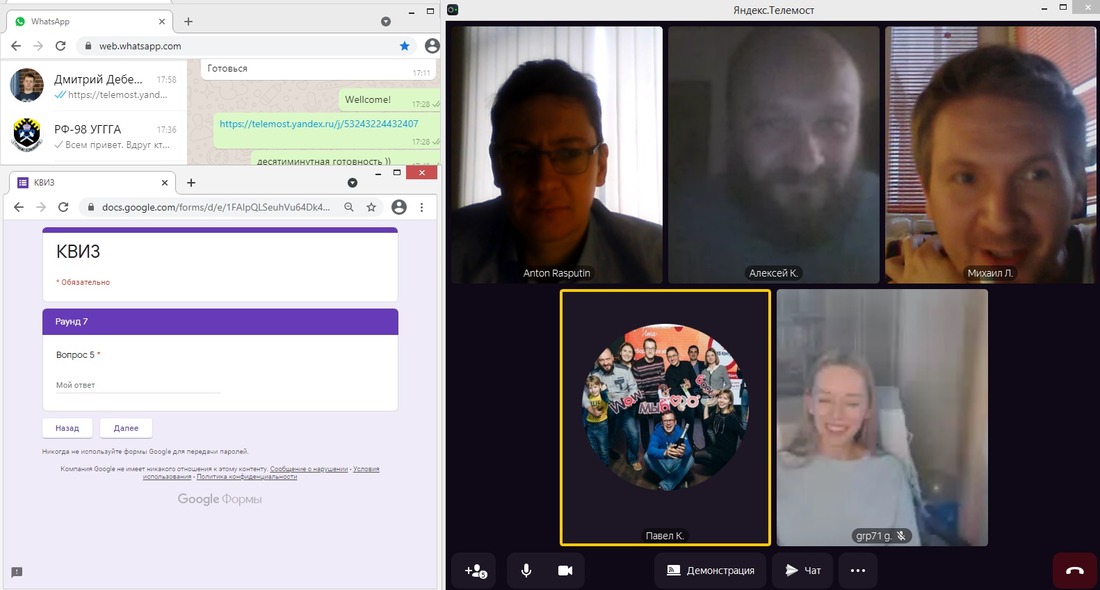
Task: Click Дмитрий's profile avatar in chat list
Action: click(x=27, y=86)
